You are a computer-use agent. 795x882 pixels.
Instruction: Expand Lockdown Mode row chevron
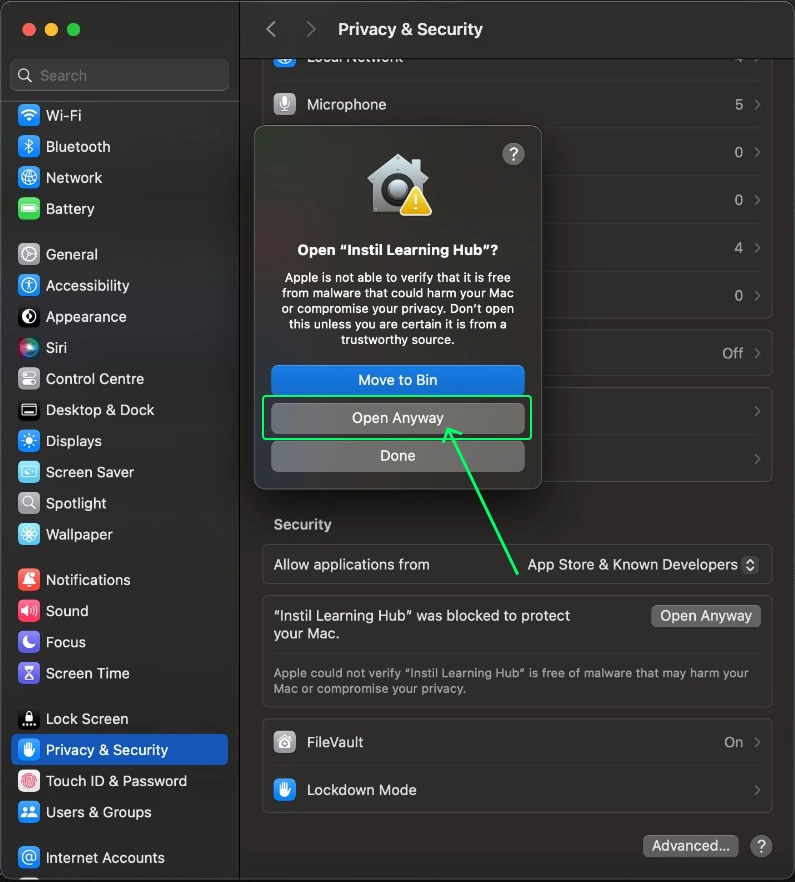point(757,790)
